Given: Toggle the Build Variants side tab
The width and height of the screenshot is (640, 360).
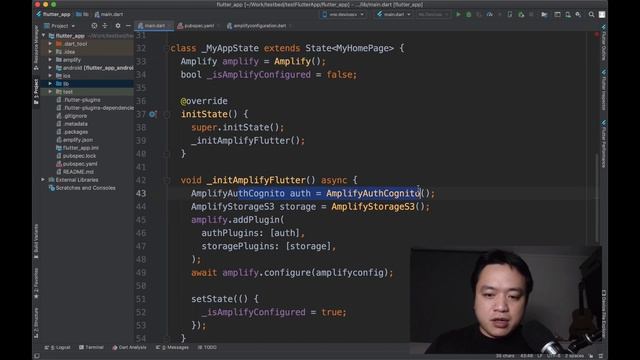Looking at the screenshot, I should point(36,241).
